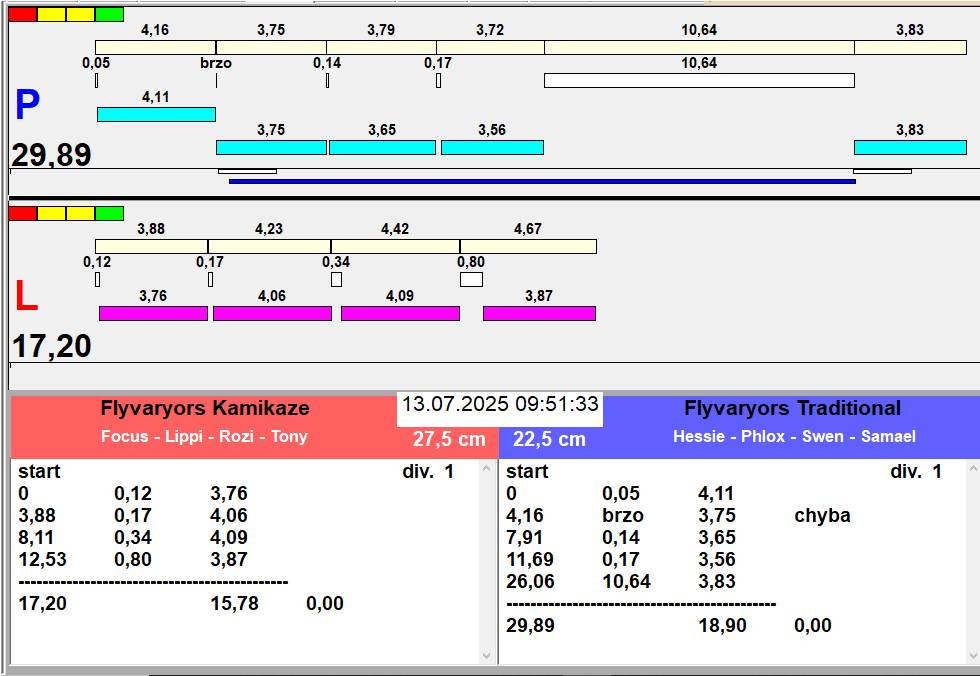Click the red start light in lane P
This screenshot has height=676, width=980.
coord(22,14)
